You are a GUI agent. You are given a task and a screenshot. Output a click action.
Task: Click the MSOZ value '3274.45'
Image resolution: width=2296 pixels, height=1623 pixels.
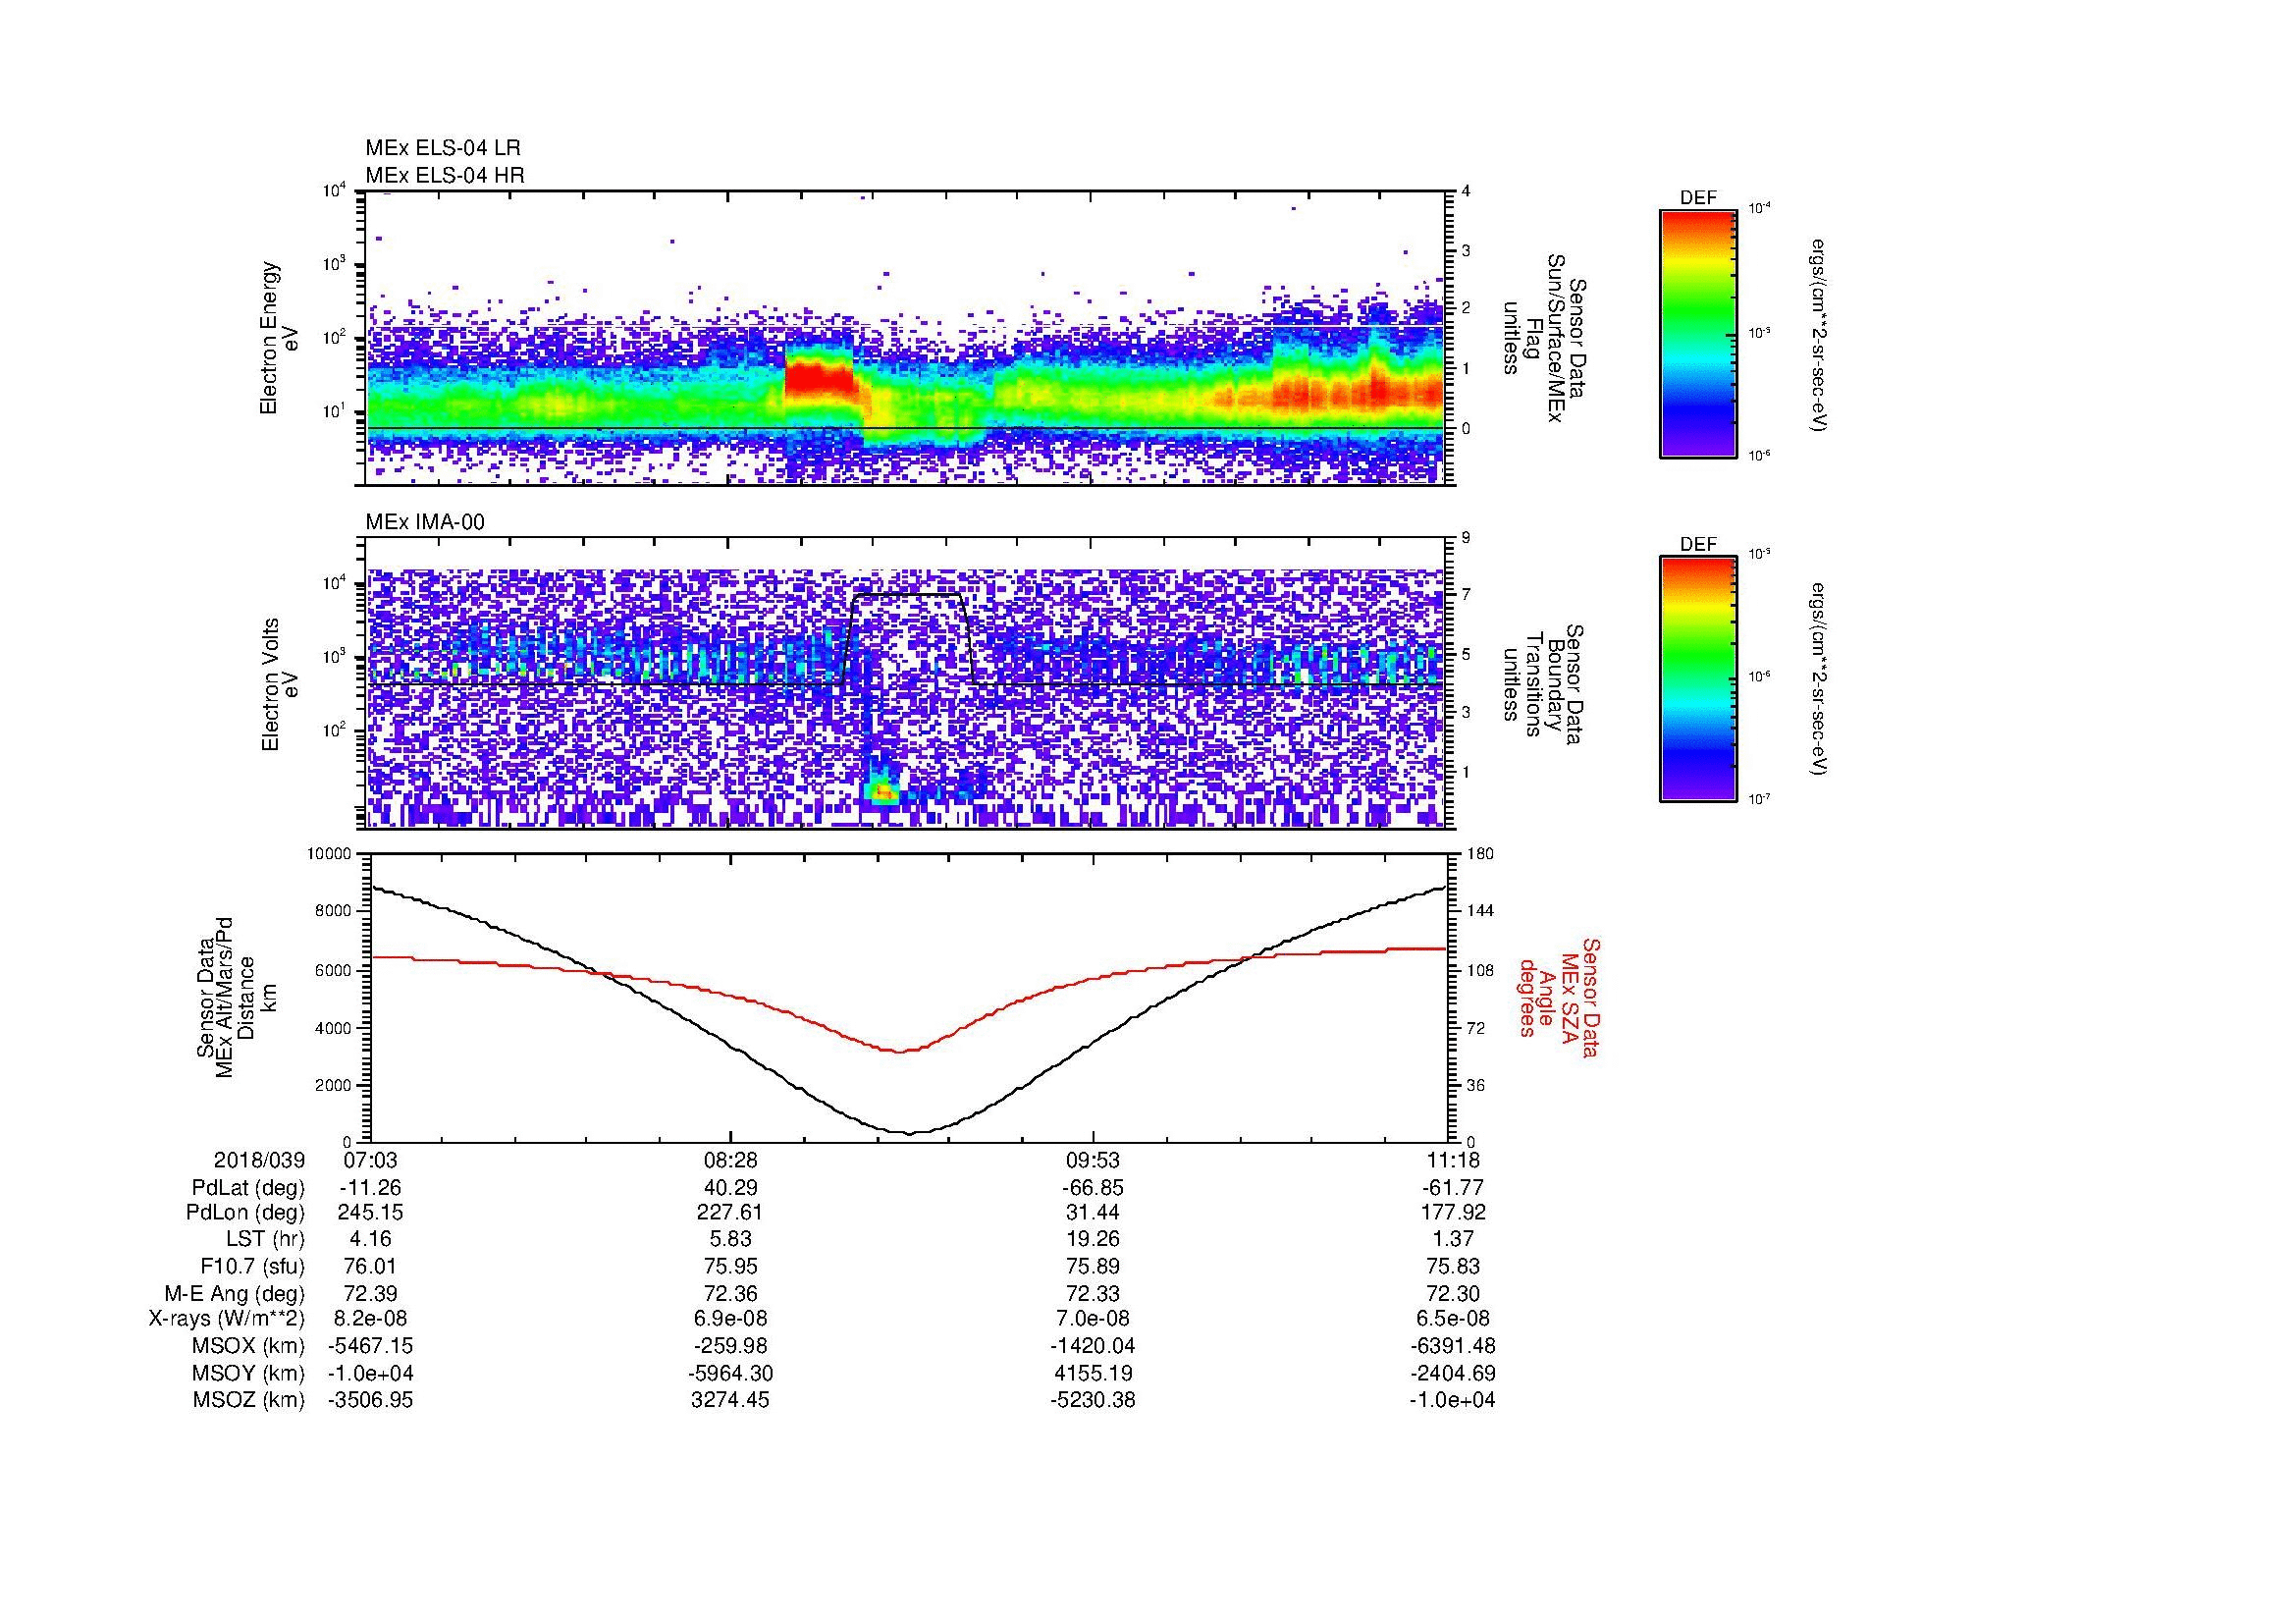[x=732, y=1400]
